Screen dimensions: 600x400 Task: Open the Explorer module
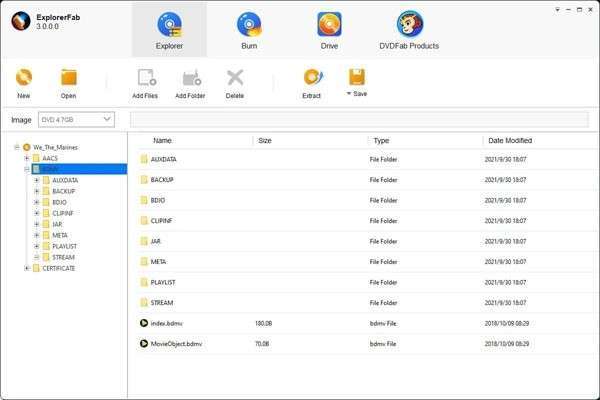[169, 30]
